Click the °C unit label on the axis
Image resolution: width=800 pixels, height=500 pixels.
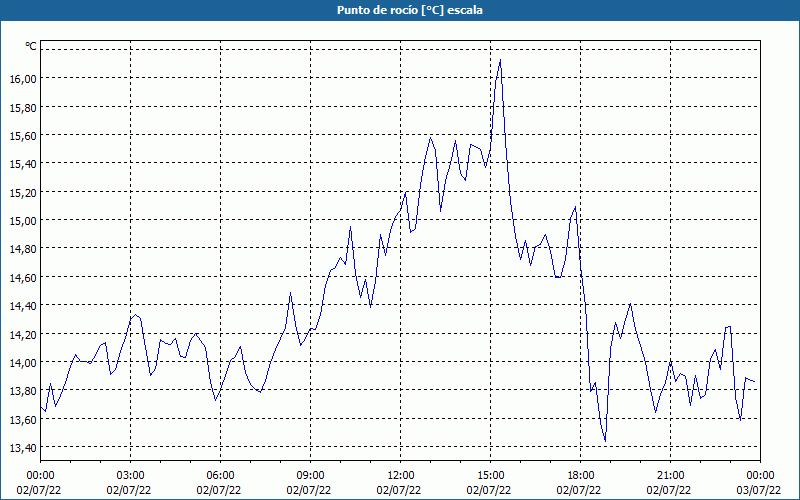click(x=31, y=46)
